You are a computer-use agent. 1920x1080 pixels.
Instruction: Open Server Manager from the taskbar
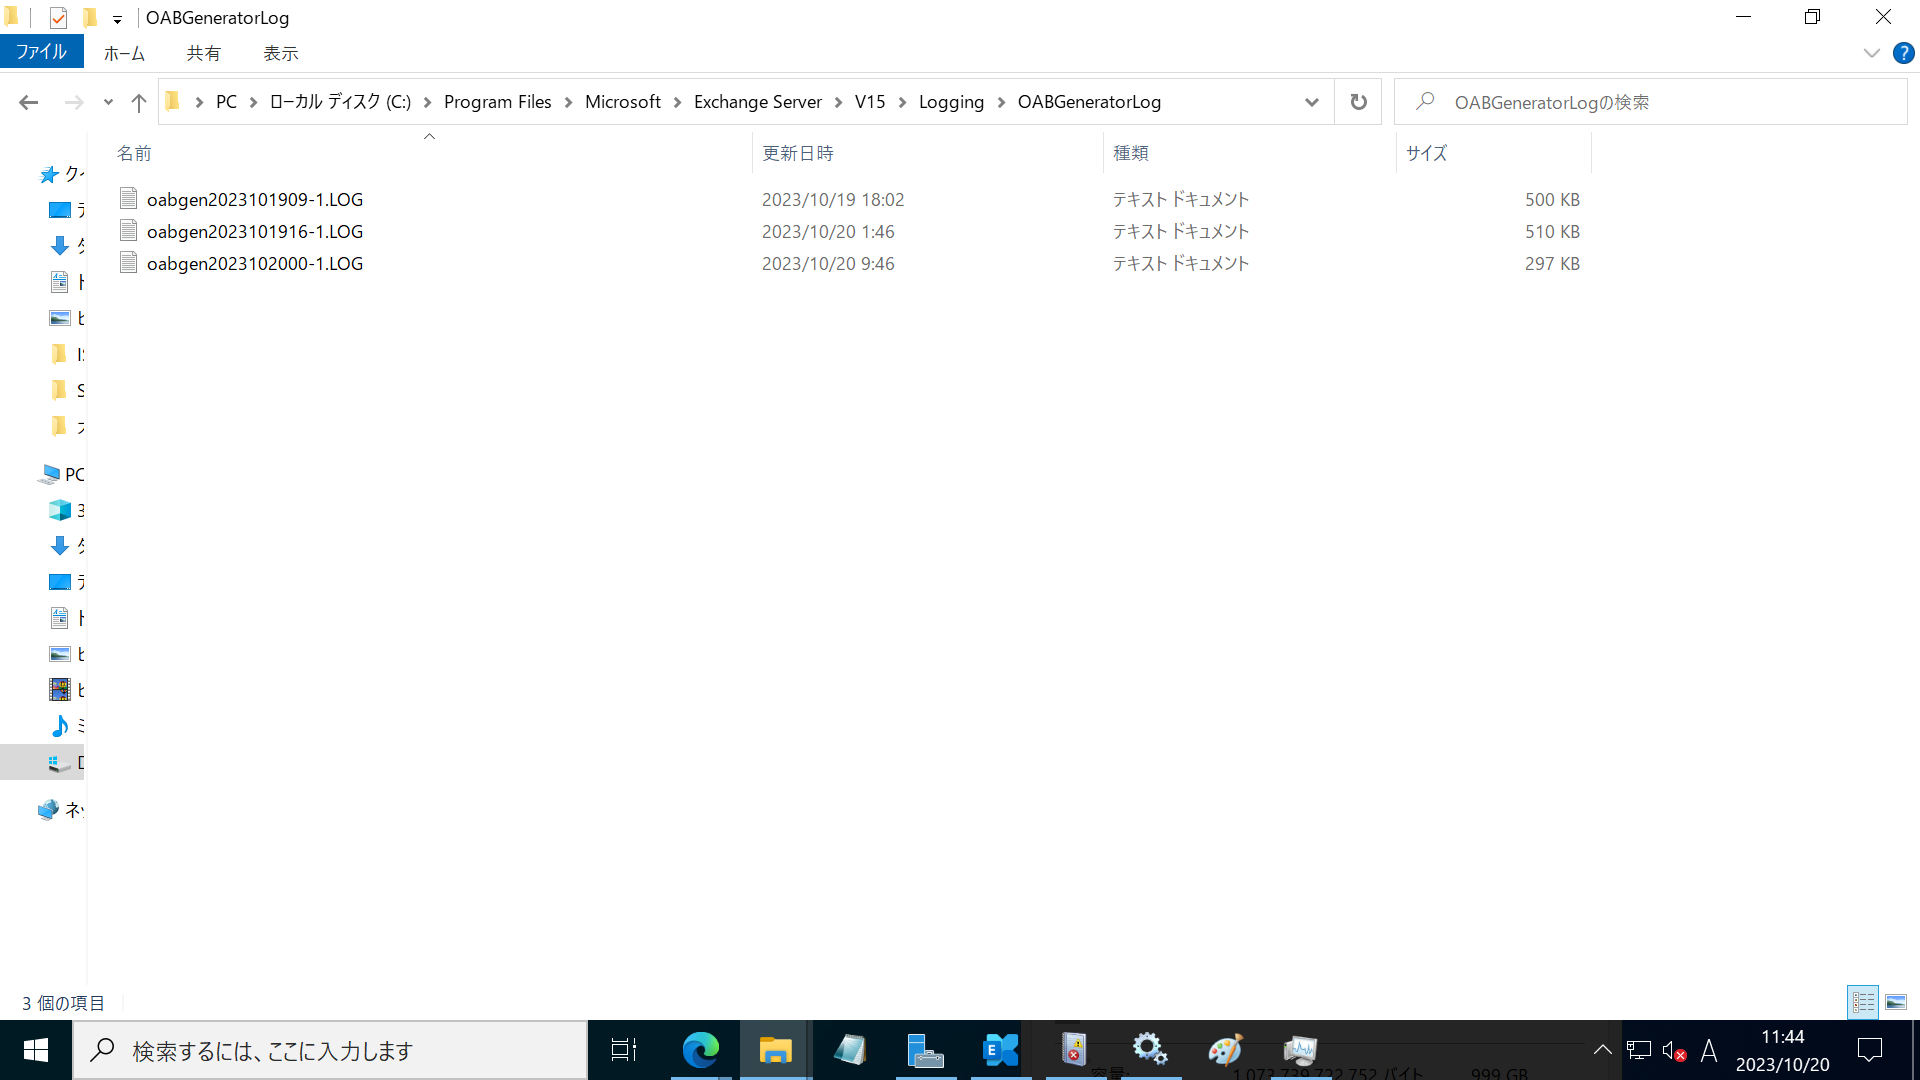925,1050
